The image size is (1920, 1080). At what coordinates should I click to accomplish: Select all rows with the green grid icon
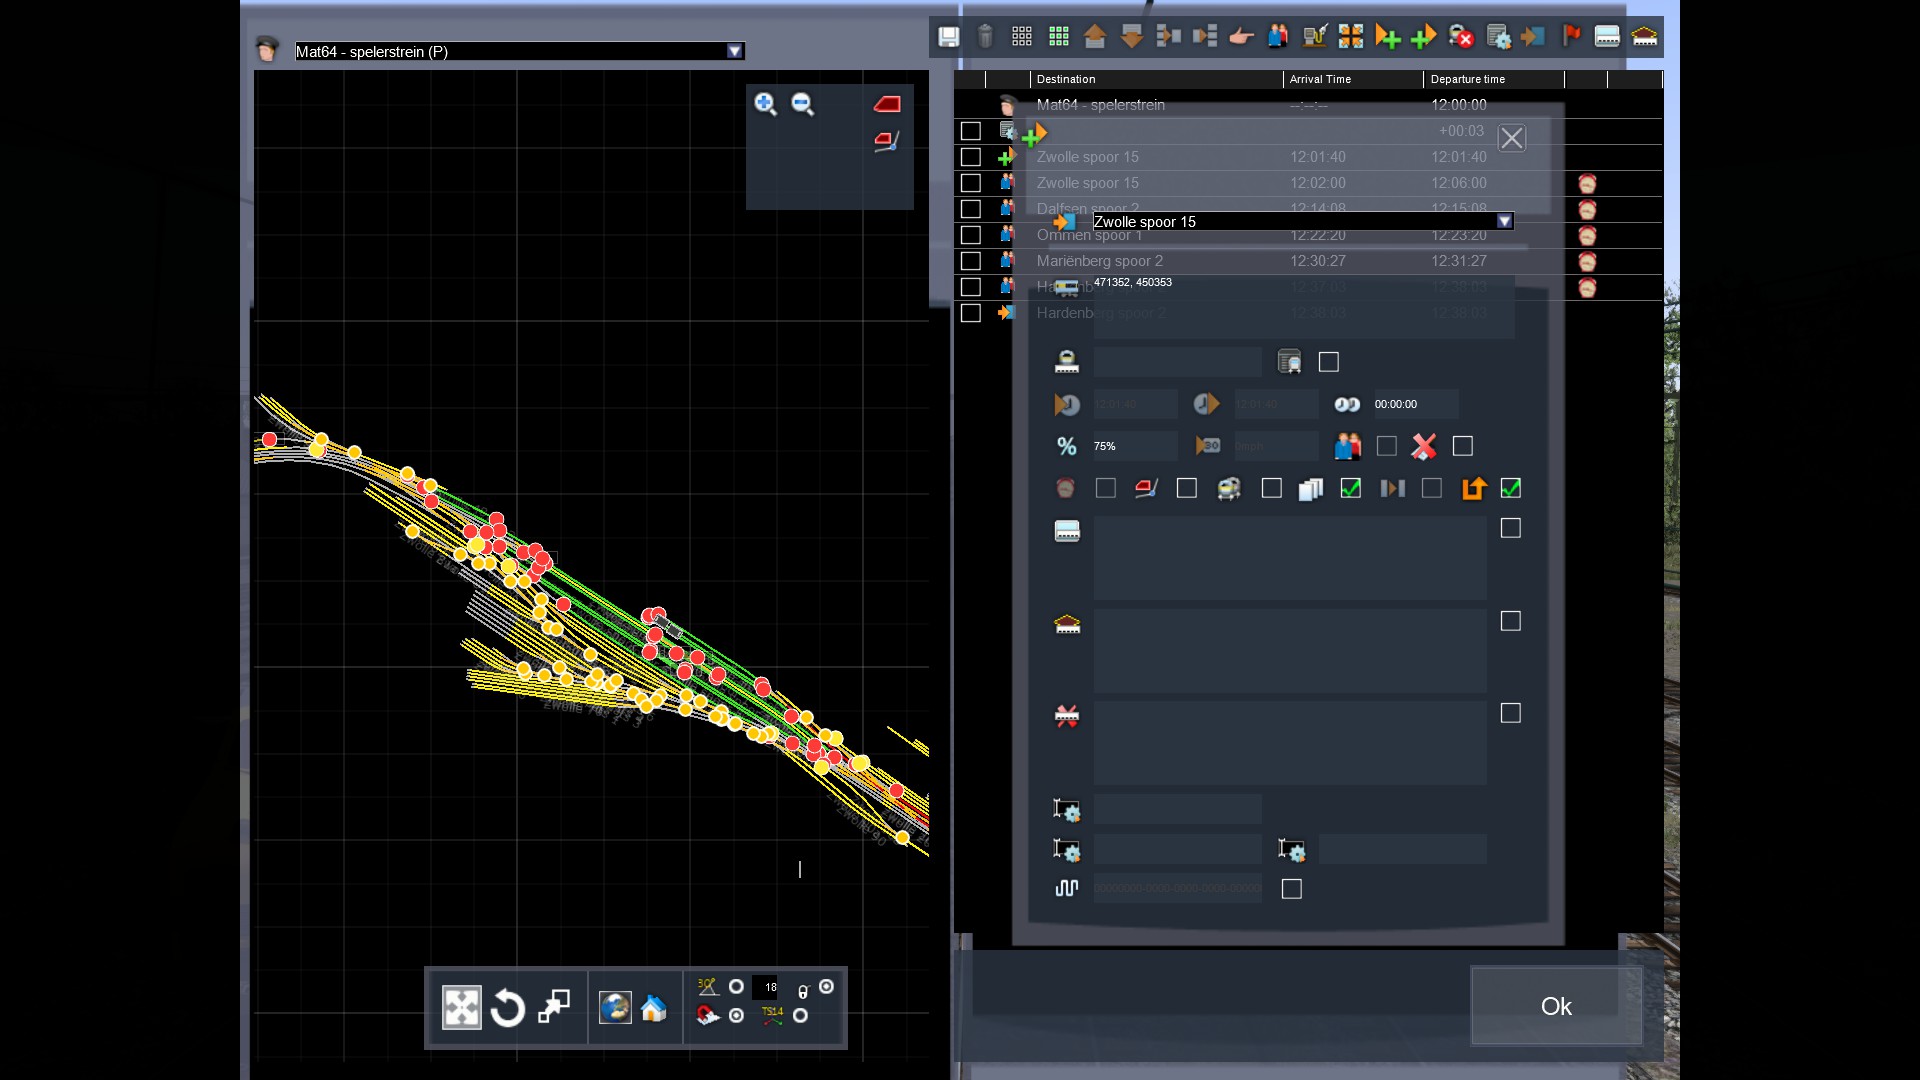[1059, 37]
